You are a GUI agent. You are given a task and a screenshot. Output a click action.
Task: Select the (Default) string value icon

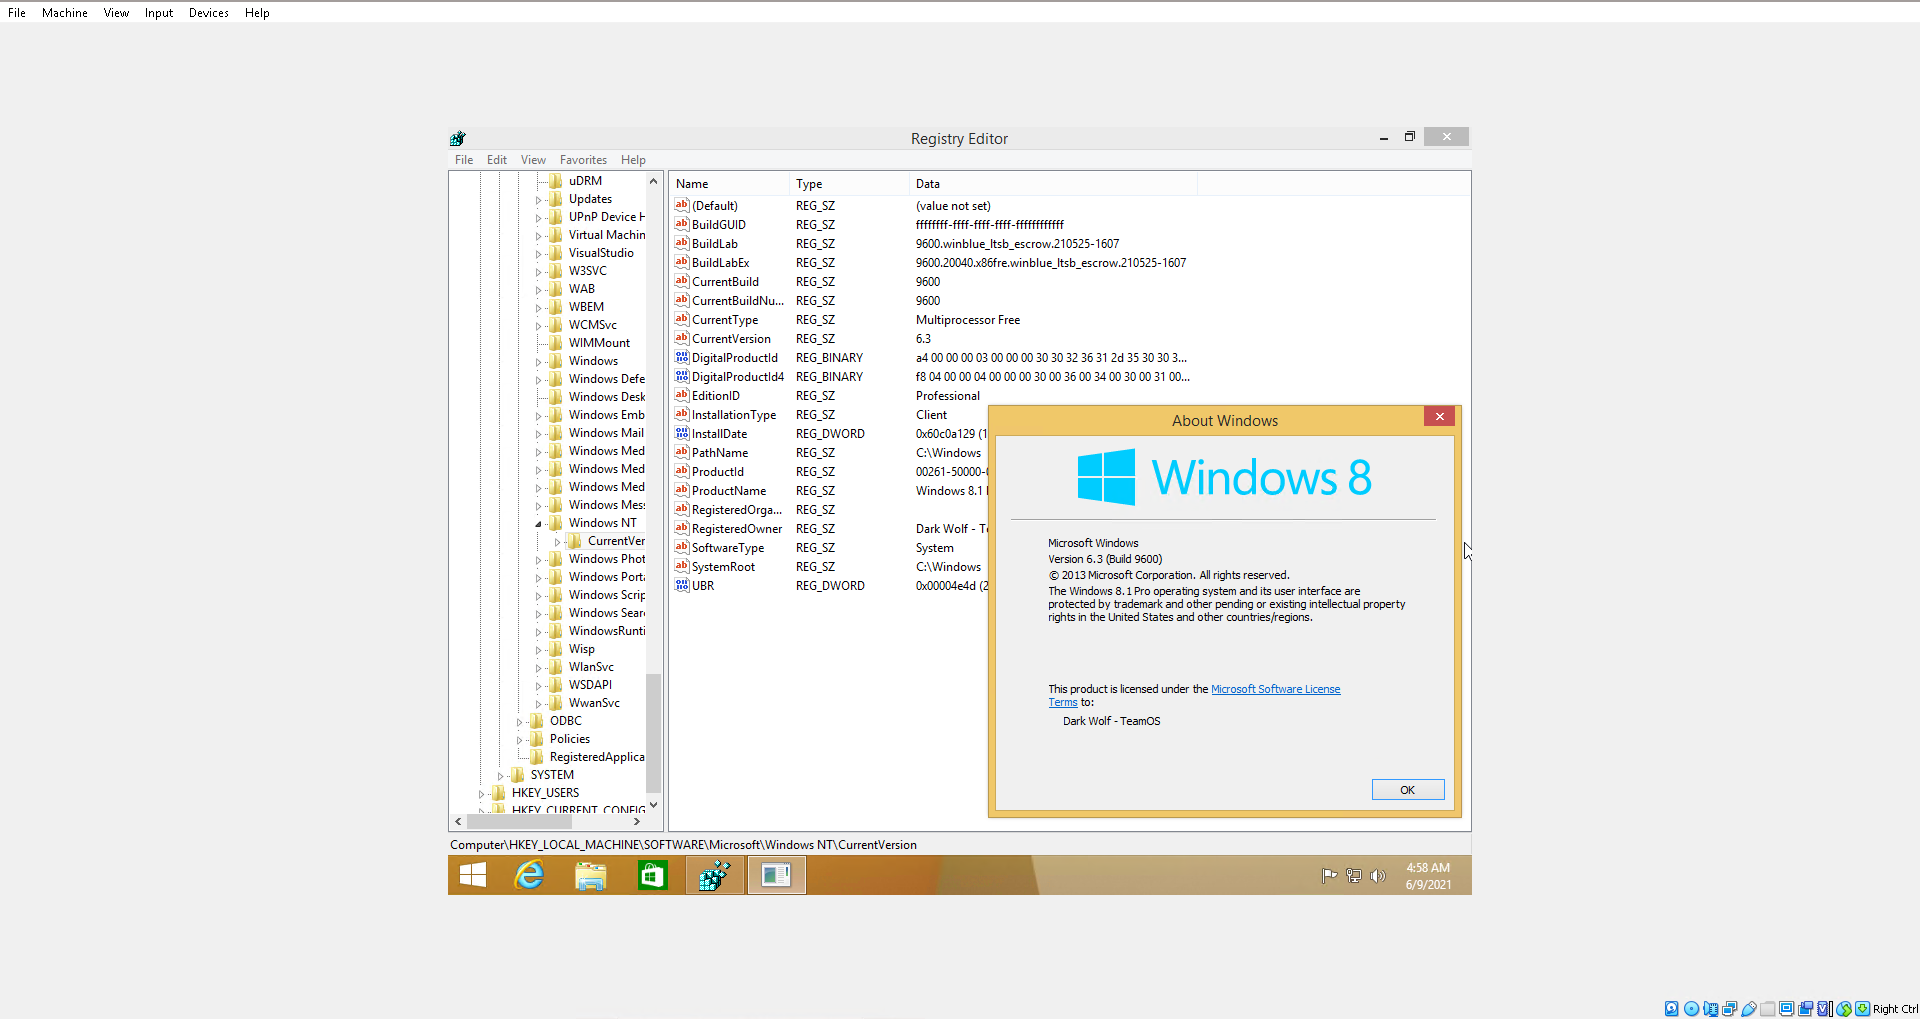pyautogui.click(x=682, y=205)
